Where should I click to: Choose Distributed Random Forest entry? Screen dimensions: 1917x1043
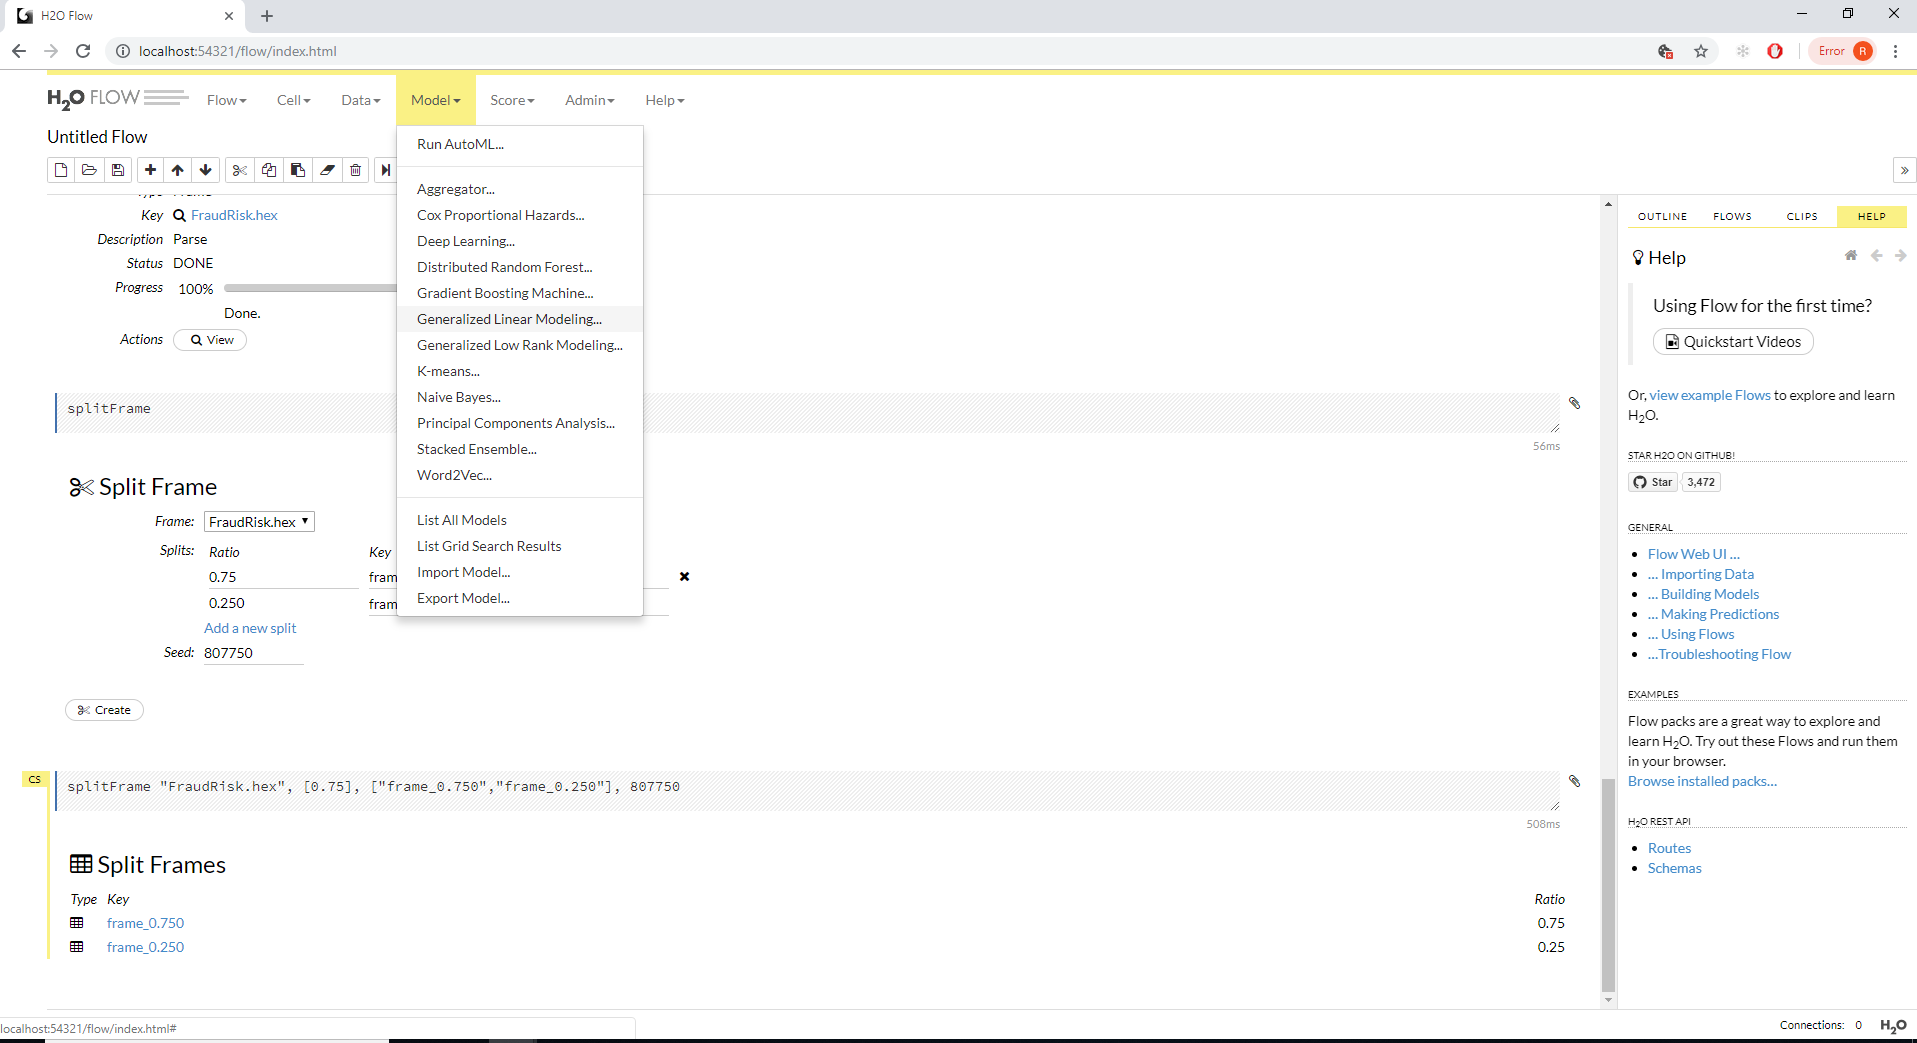pos(519,267)
